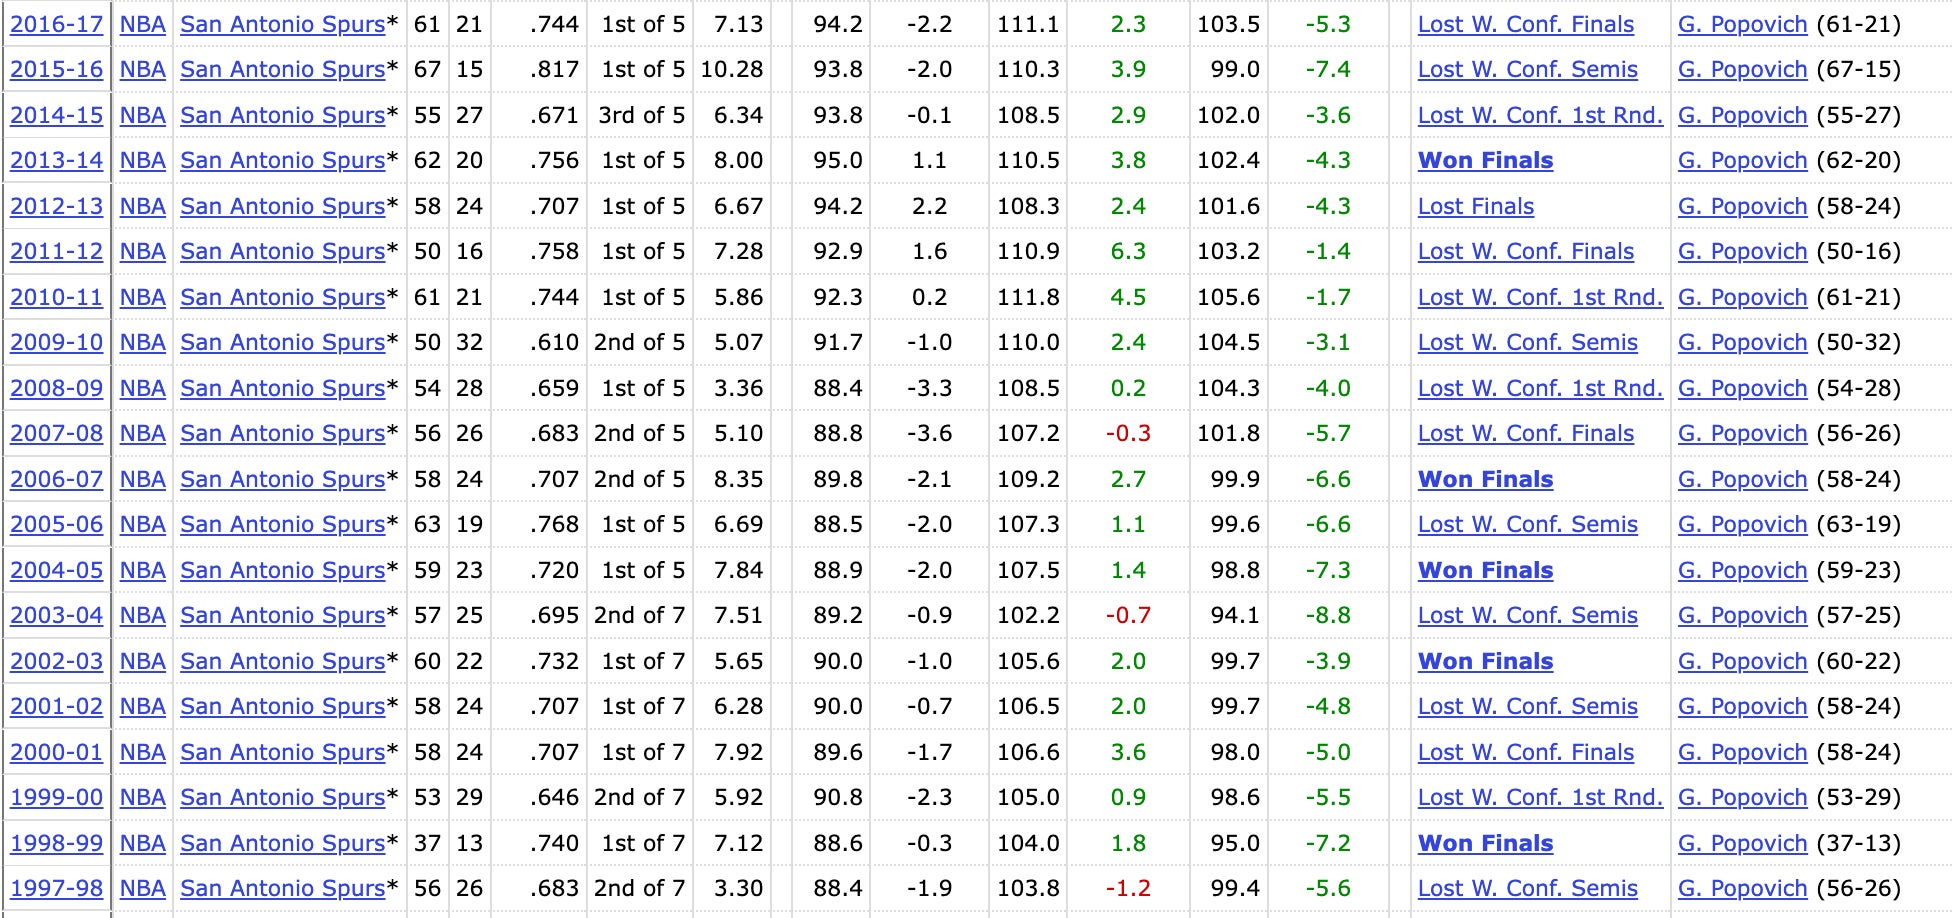
Task: Open the 2016-17 season link
Action: point(56,24)
